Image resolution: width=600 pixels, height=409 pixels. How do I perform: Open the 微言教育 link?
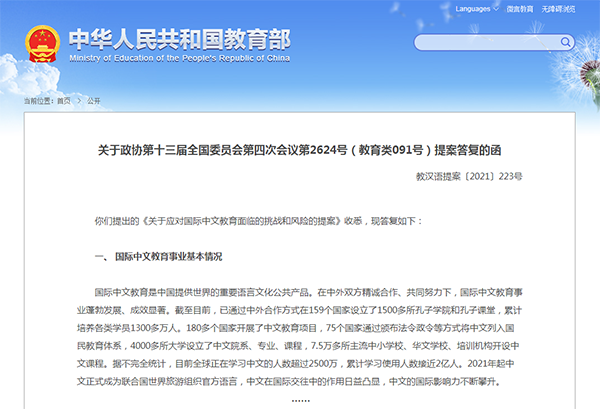pyautogui.click(x=518, y=9)
